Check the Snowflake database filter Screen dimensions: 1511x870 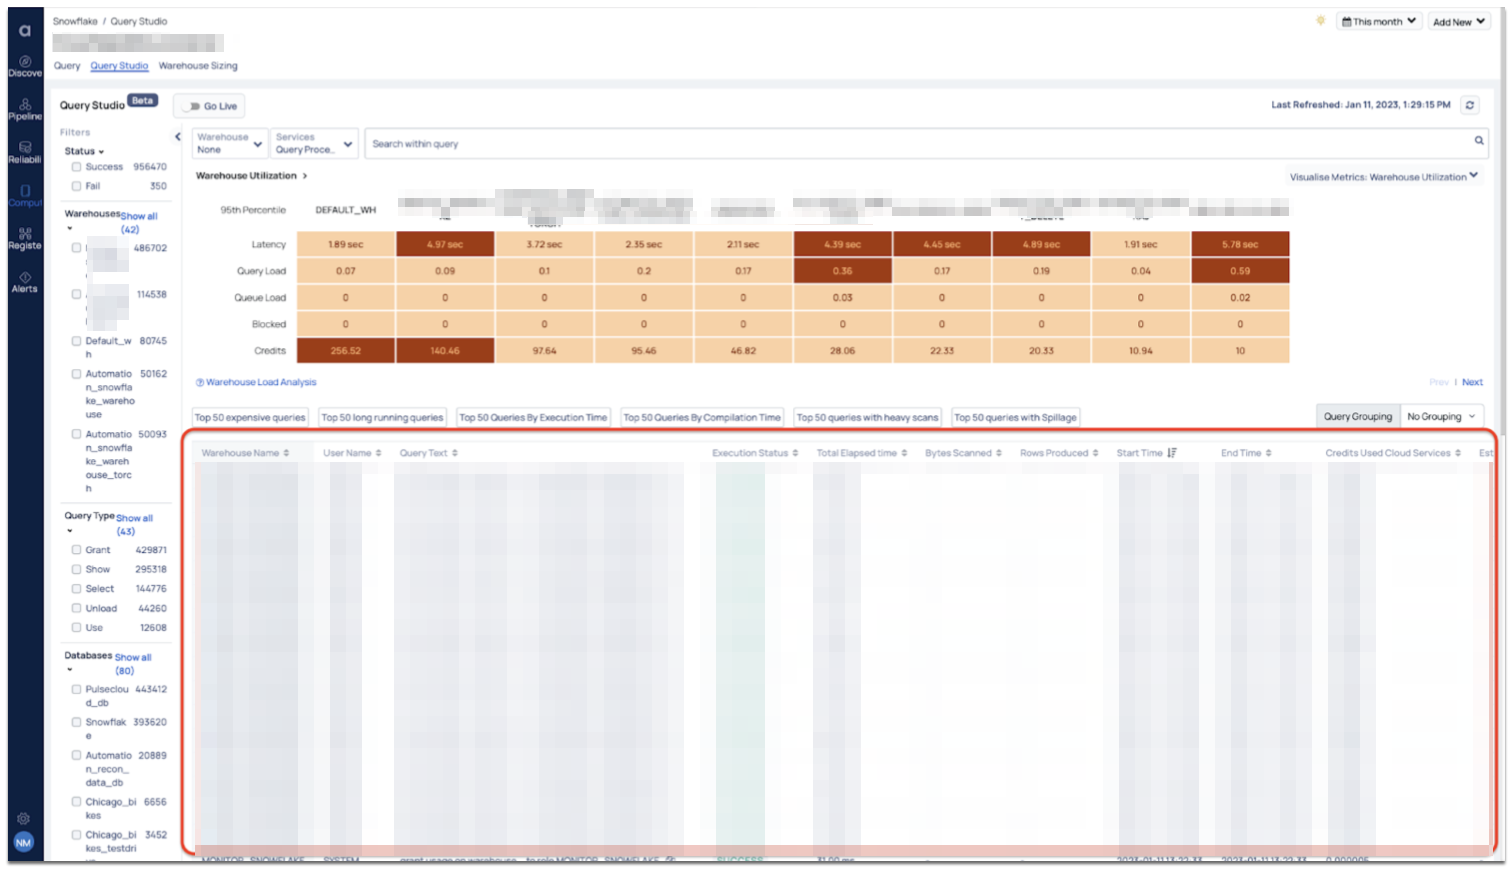(76, 722)
